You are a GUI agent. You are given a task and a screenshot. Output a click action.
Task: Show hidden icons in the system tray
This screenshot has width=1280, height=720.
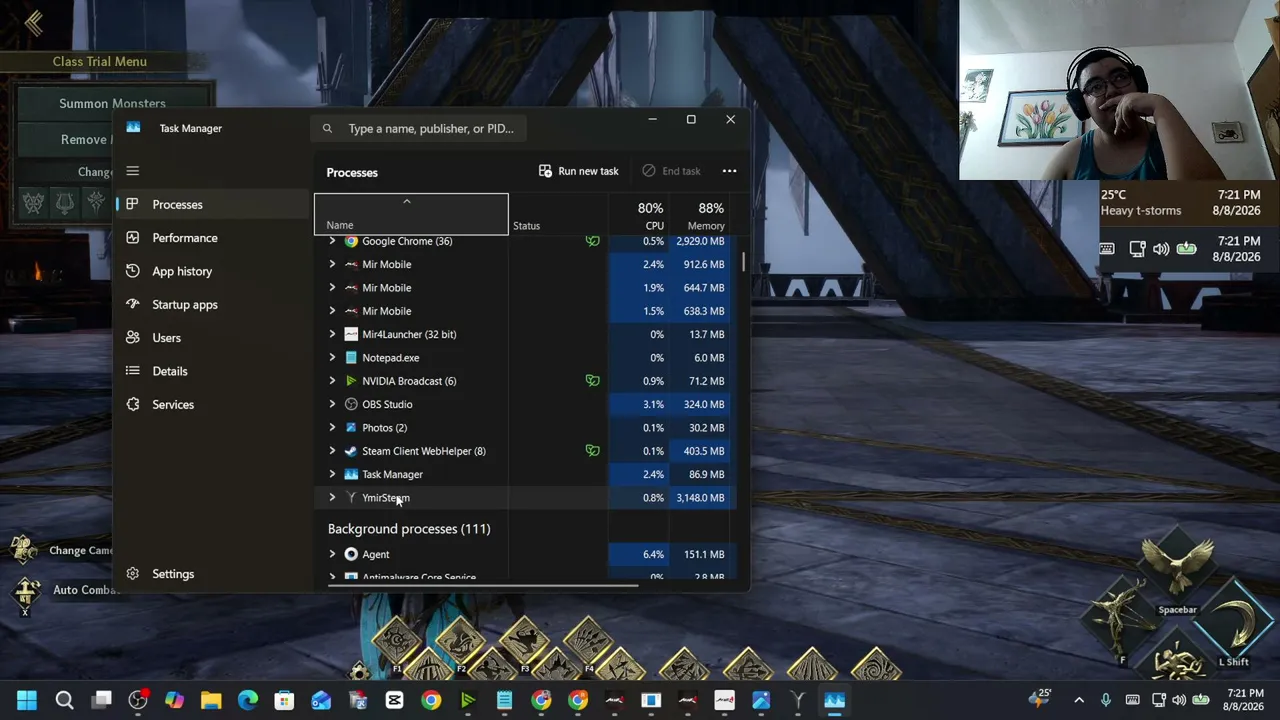pos(1079,700)
